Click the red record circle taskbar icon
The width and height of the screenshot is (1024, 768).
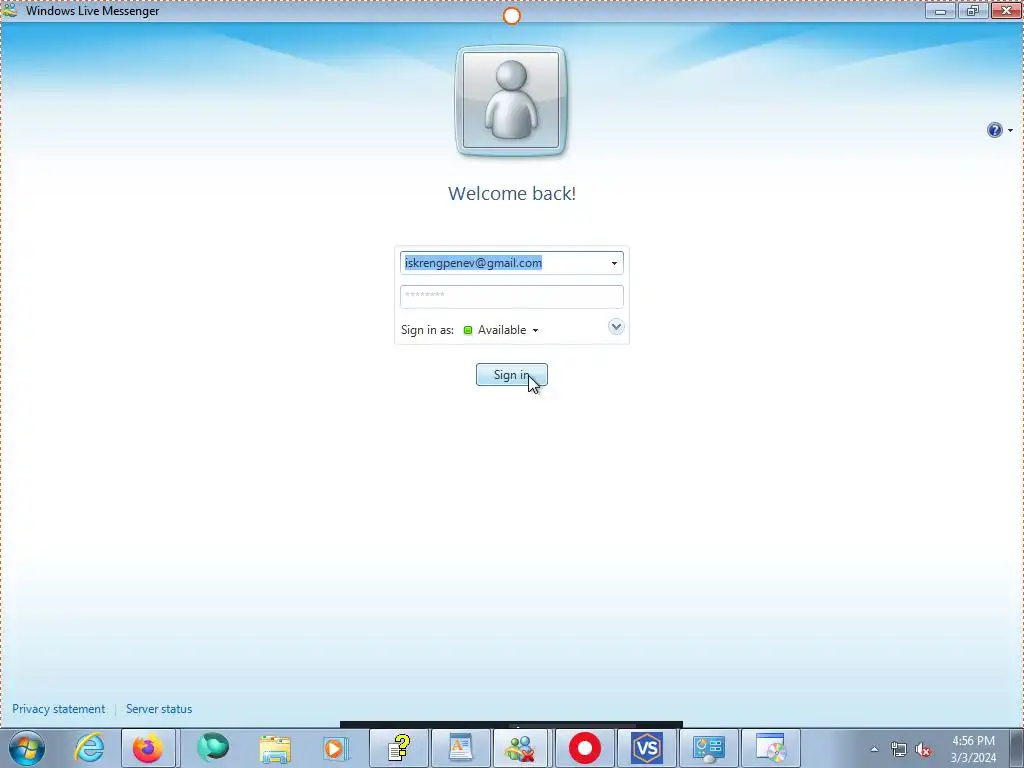(x=584, y=748)
